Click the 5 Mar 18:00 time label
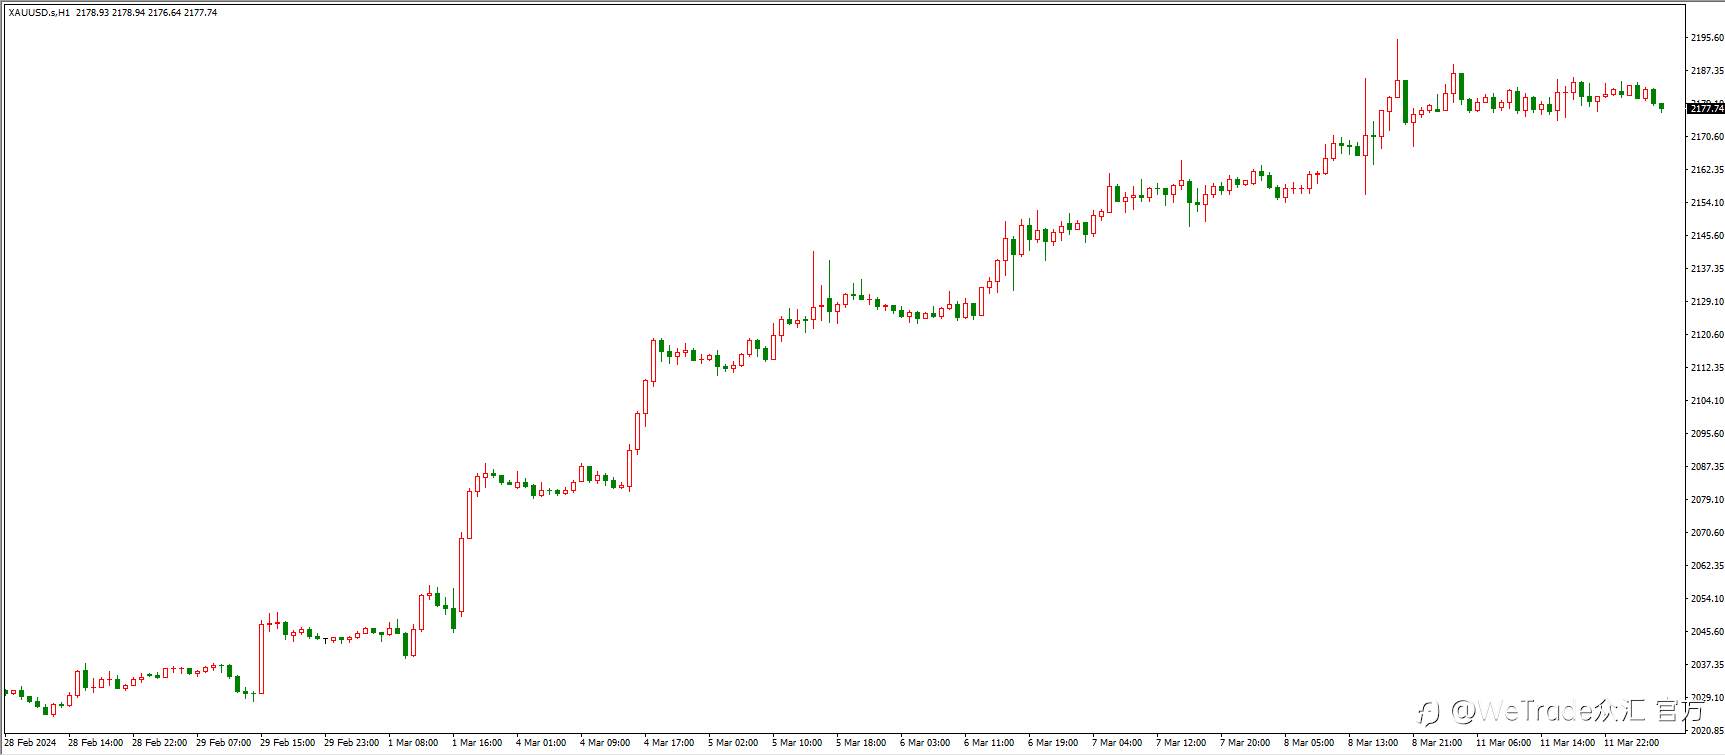 point(861,743)
